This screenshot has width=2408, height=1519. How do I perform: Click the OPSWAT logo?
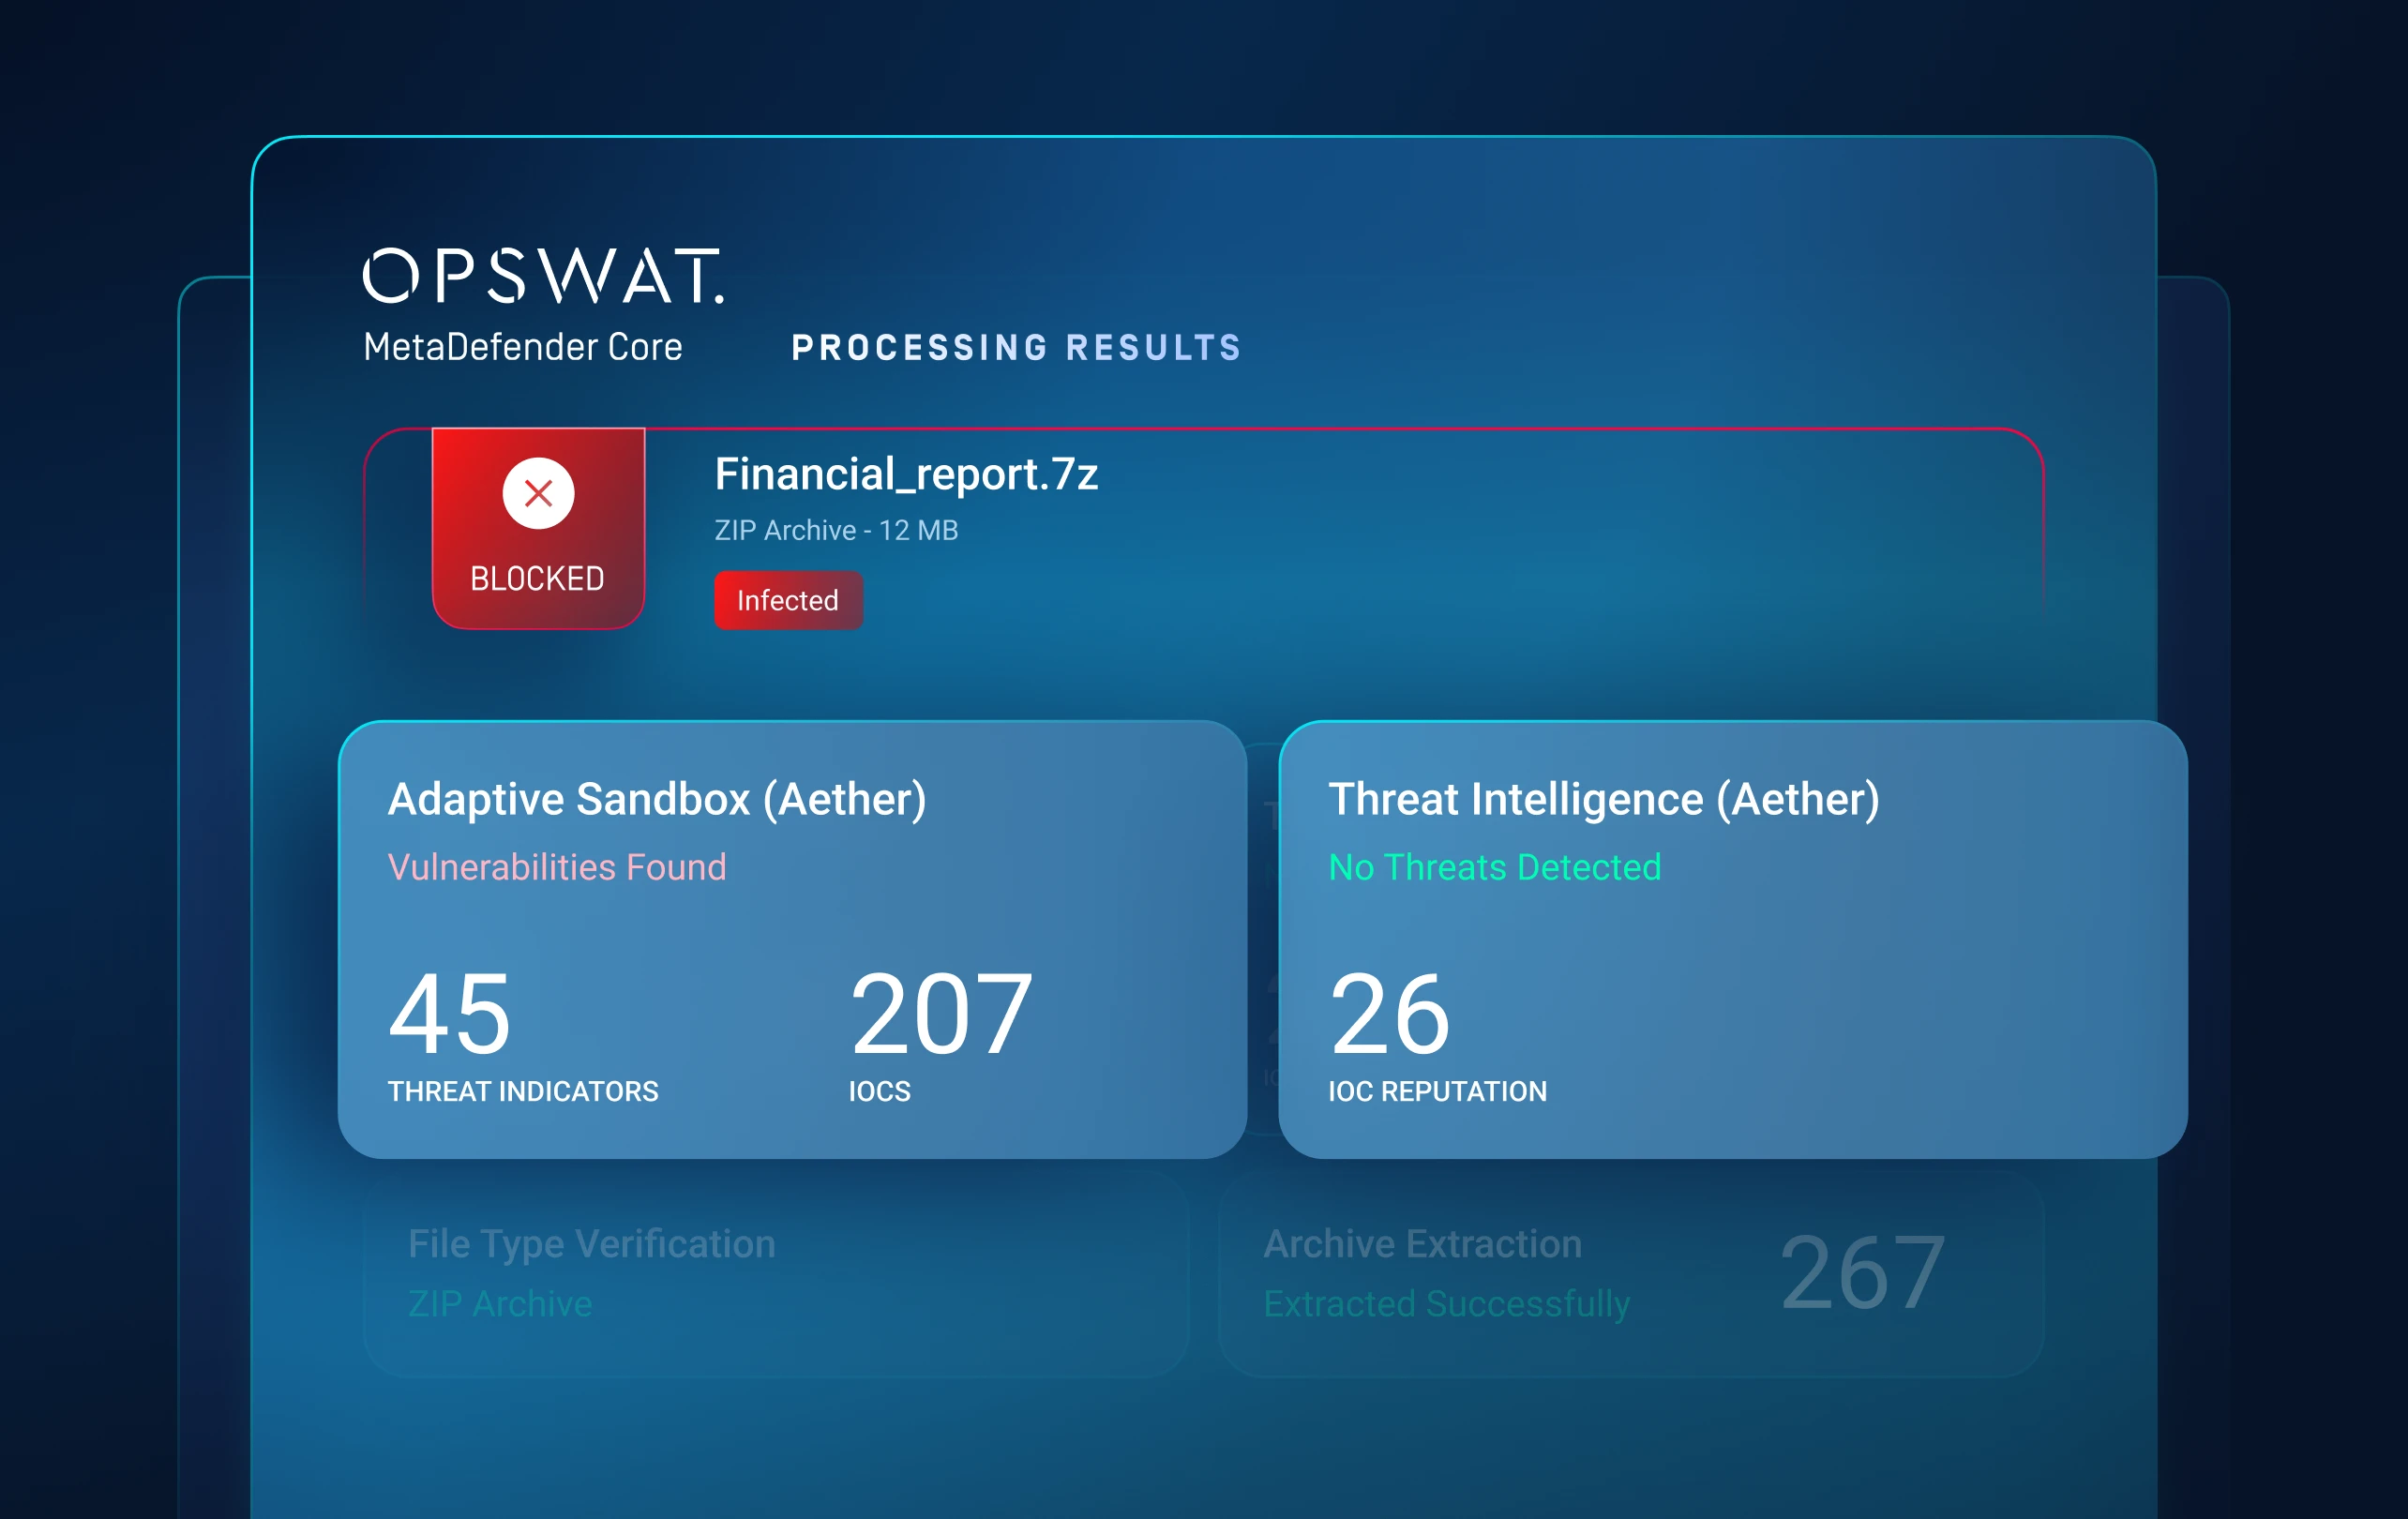tap(543, 276)
